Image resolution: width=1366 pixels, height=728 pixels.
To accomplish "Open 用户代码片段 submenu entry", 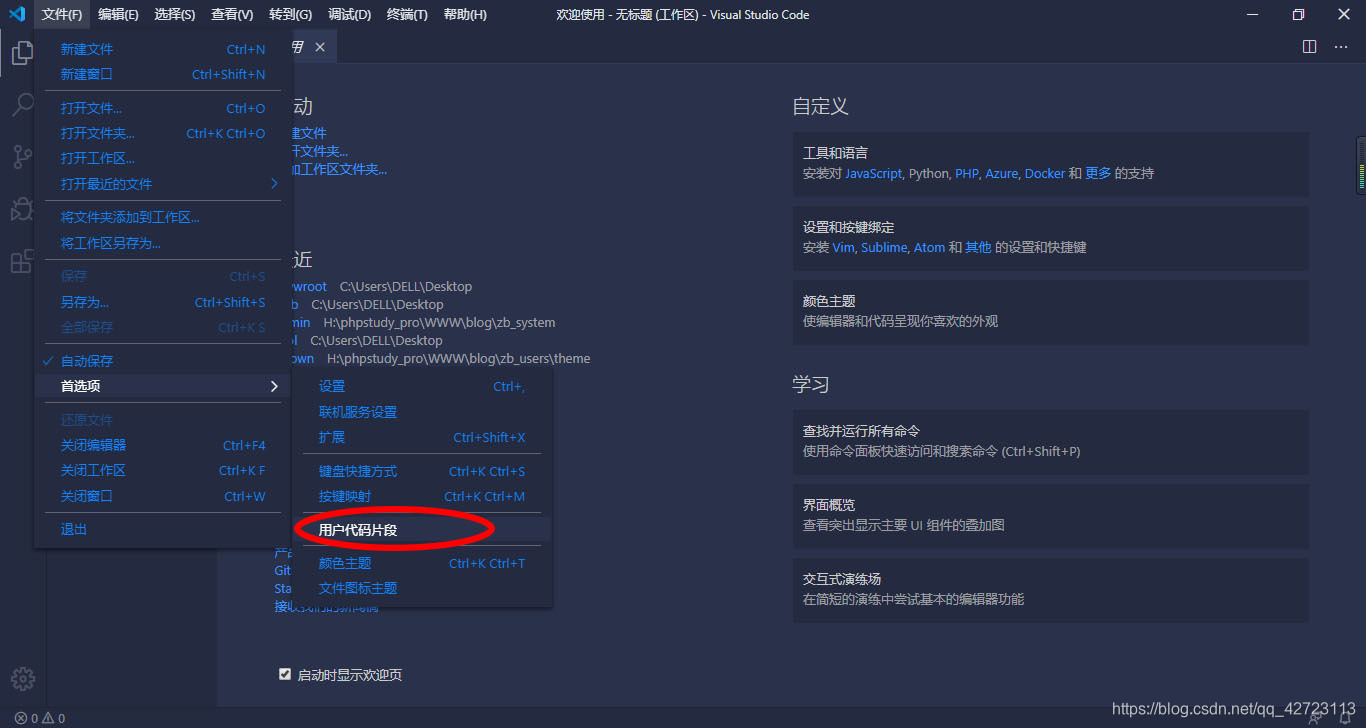I will click(422, 530).
